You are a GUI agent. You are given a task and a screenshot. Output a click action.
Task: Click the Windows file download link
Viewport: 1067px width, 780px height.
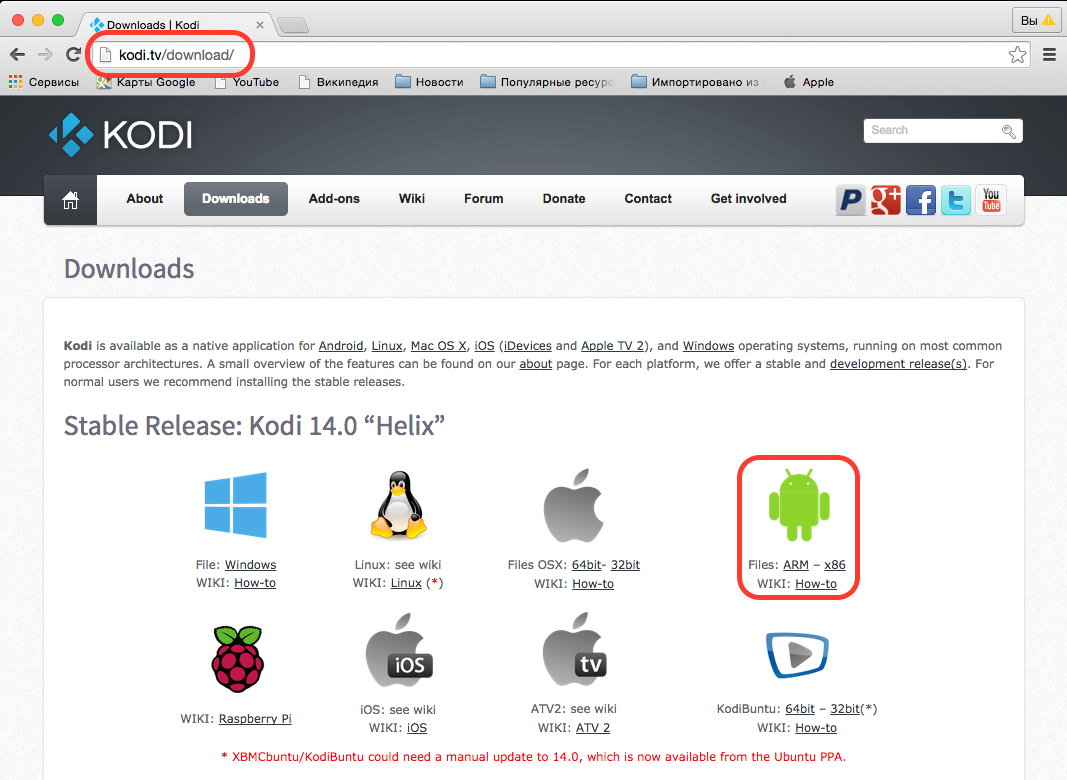click(x=250, y=565)
